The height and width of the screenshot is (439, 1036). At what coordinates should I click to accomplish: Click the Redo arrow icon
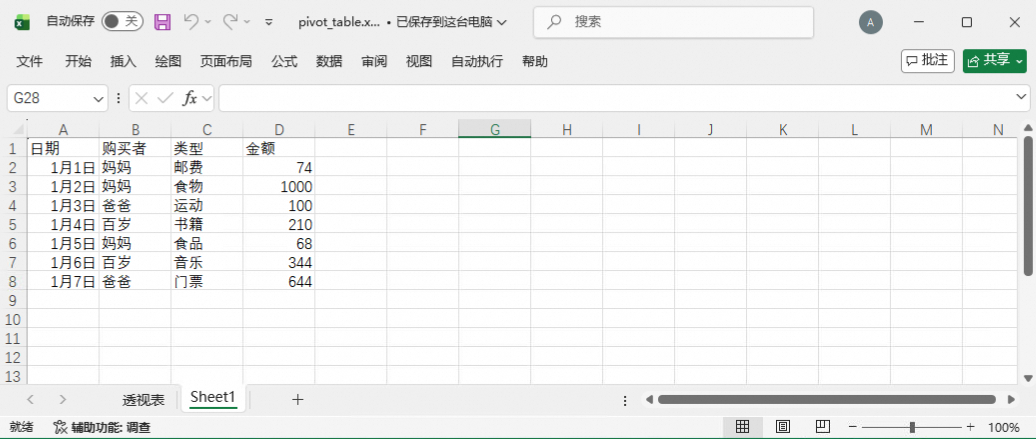coord(230,22)
